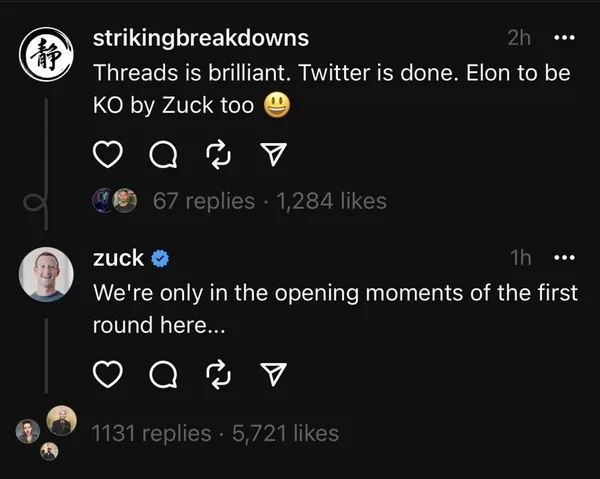Open replier avatars beside 67 replies

114,201
